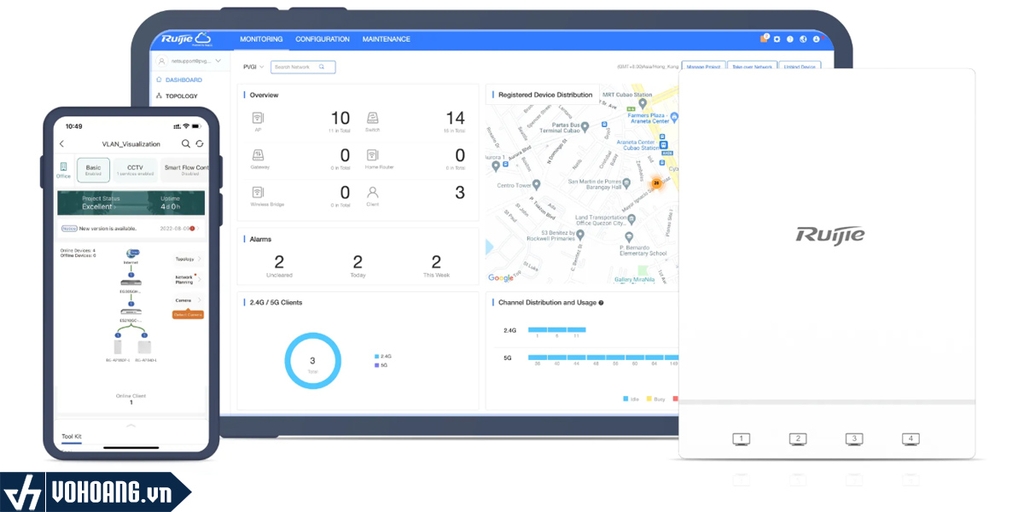Click the Client count 3 in Overview
The image size is (1024, 512).
(x=460, y=192)
